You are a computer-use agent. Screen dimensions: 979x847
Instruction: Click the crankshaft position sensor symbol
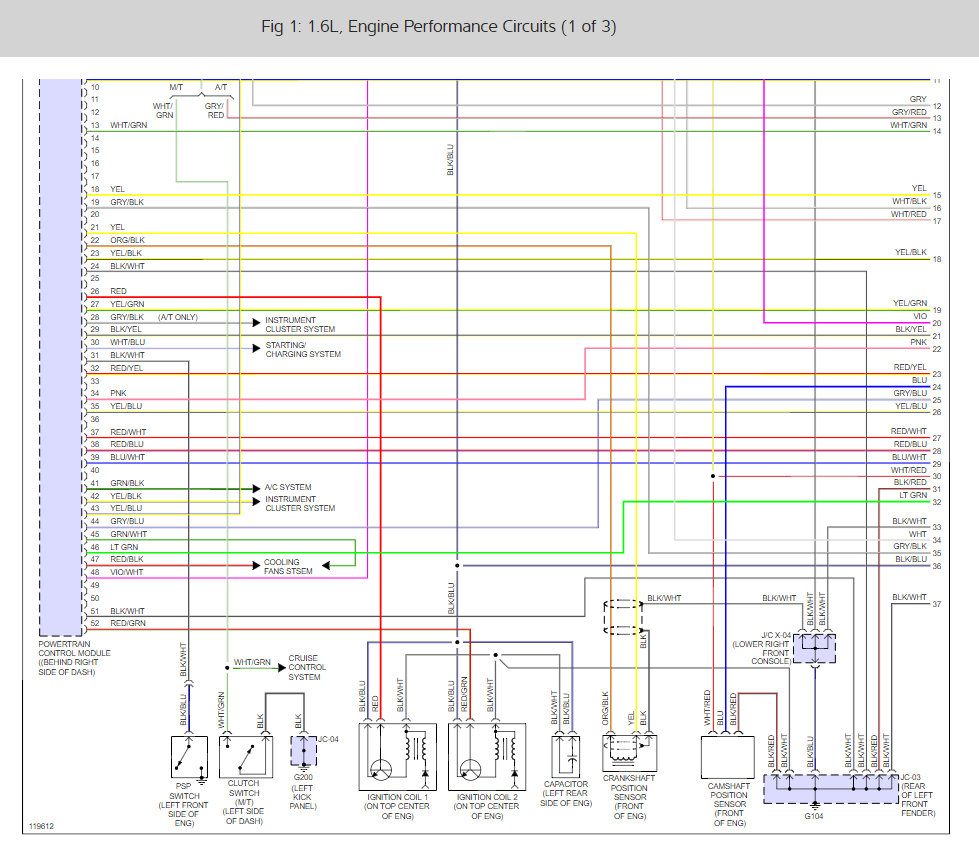[629, 753]
